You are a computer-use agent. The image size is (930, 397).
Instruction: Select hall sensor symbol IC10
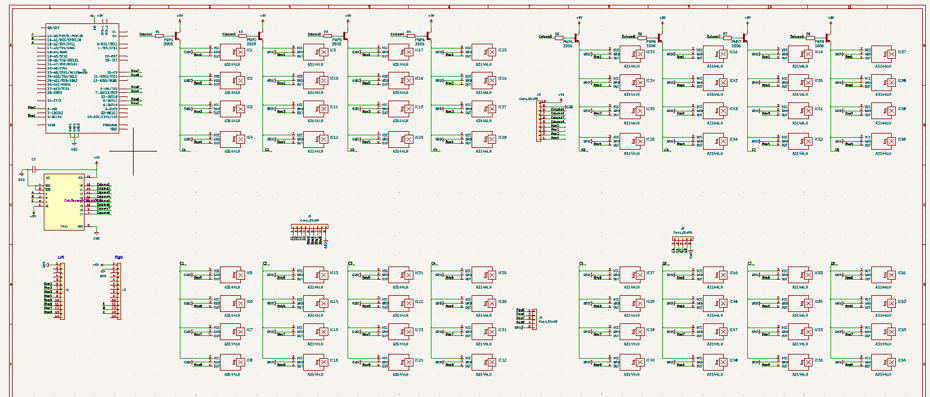tap(315, 80)
